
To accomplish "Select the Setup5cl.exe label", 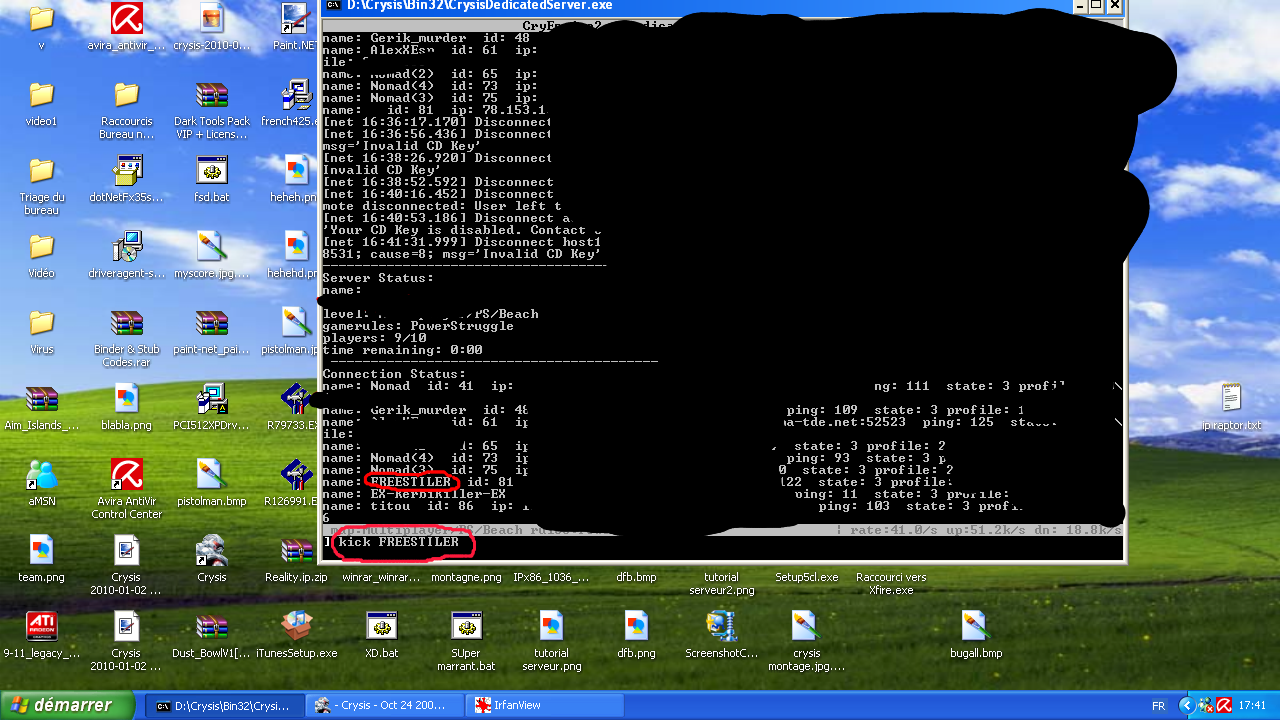I will coord(806,577).
